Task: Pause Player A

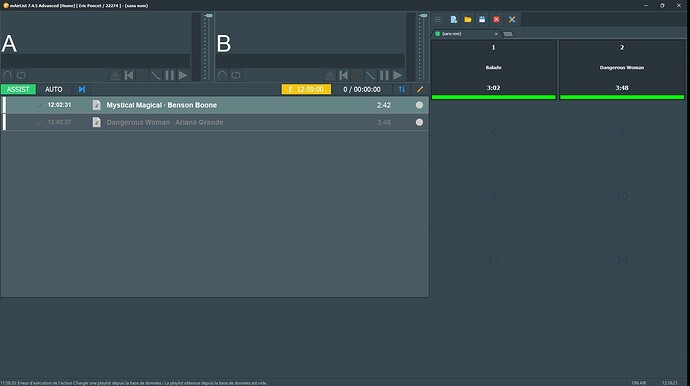Action: coord(170,75)
